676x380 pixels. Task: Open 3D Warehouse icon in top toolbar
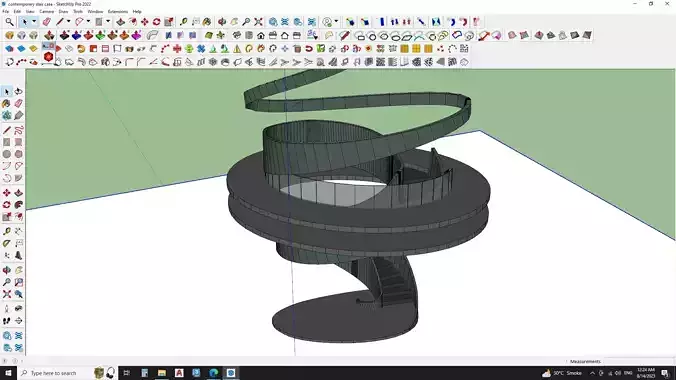(273, 22)
